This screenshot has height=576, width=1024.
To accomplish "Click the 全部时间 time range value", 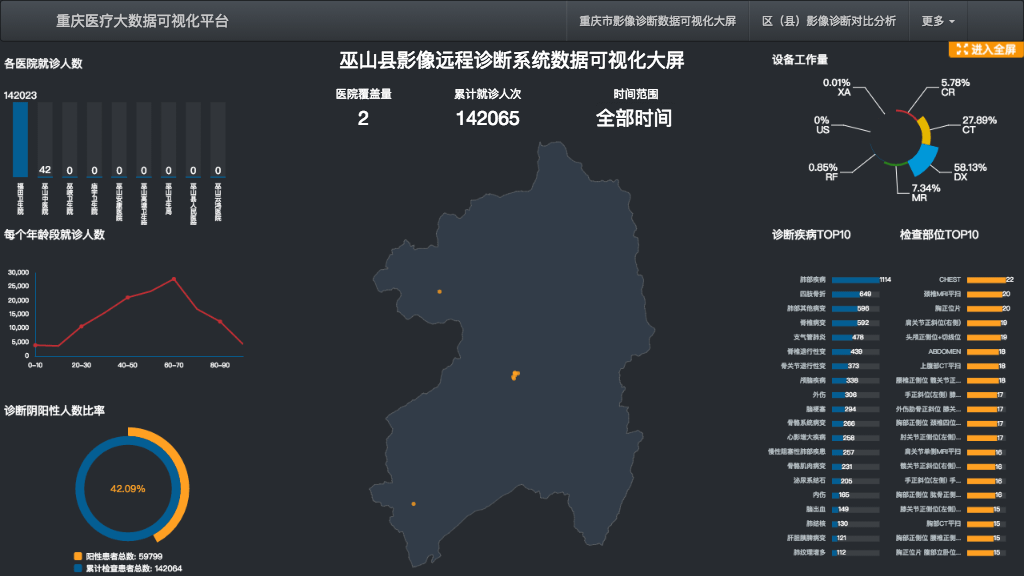I will (634, 118).
